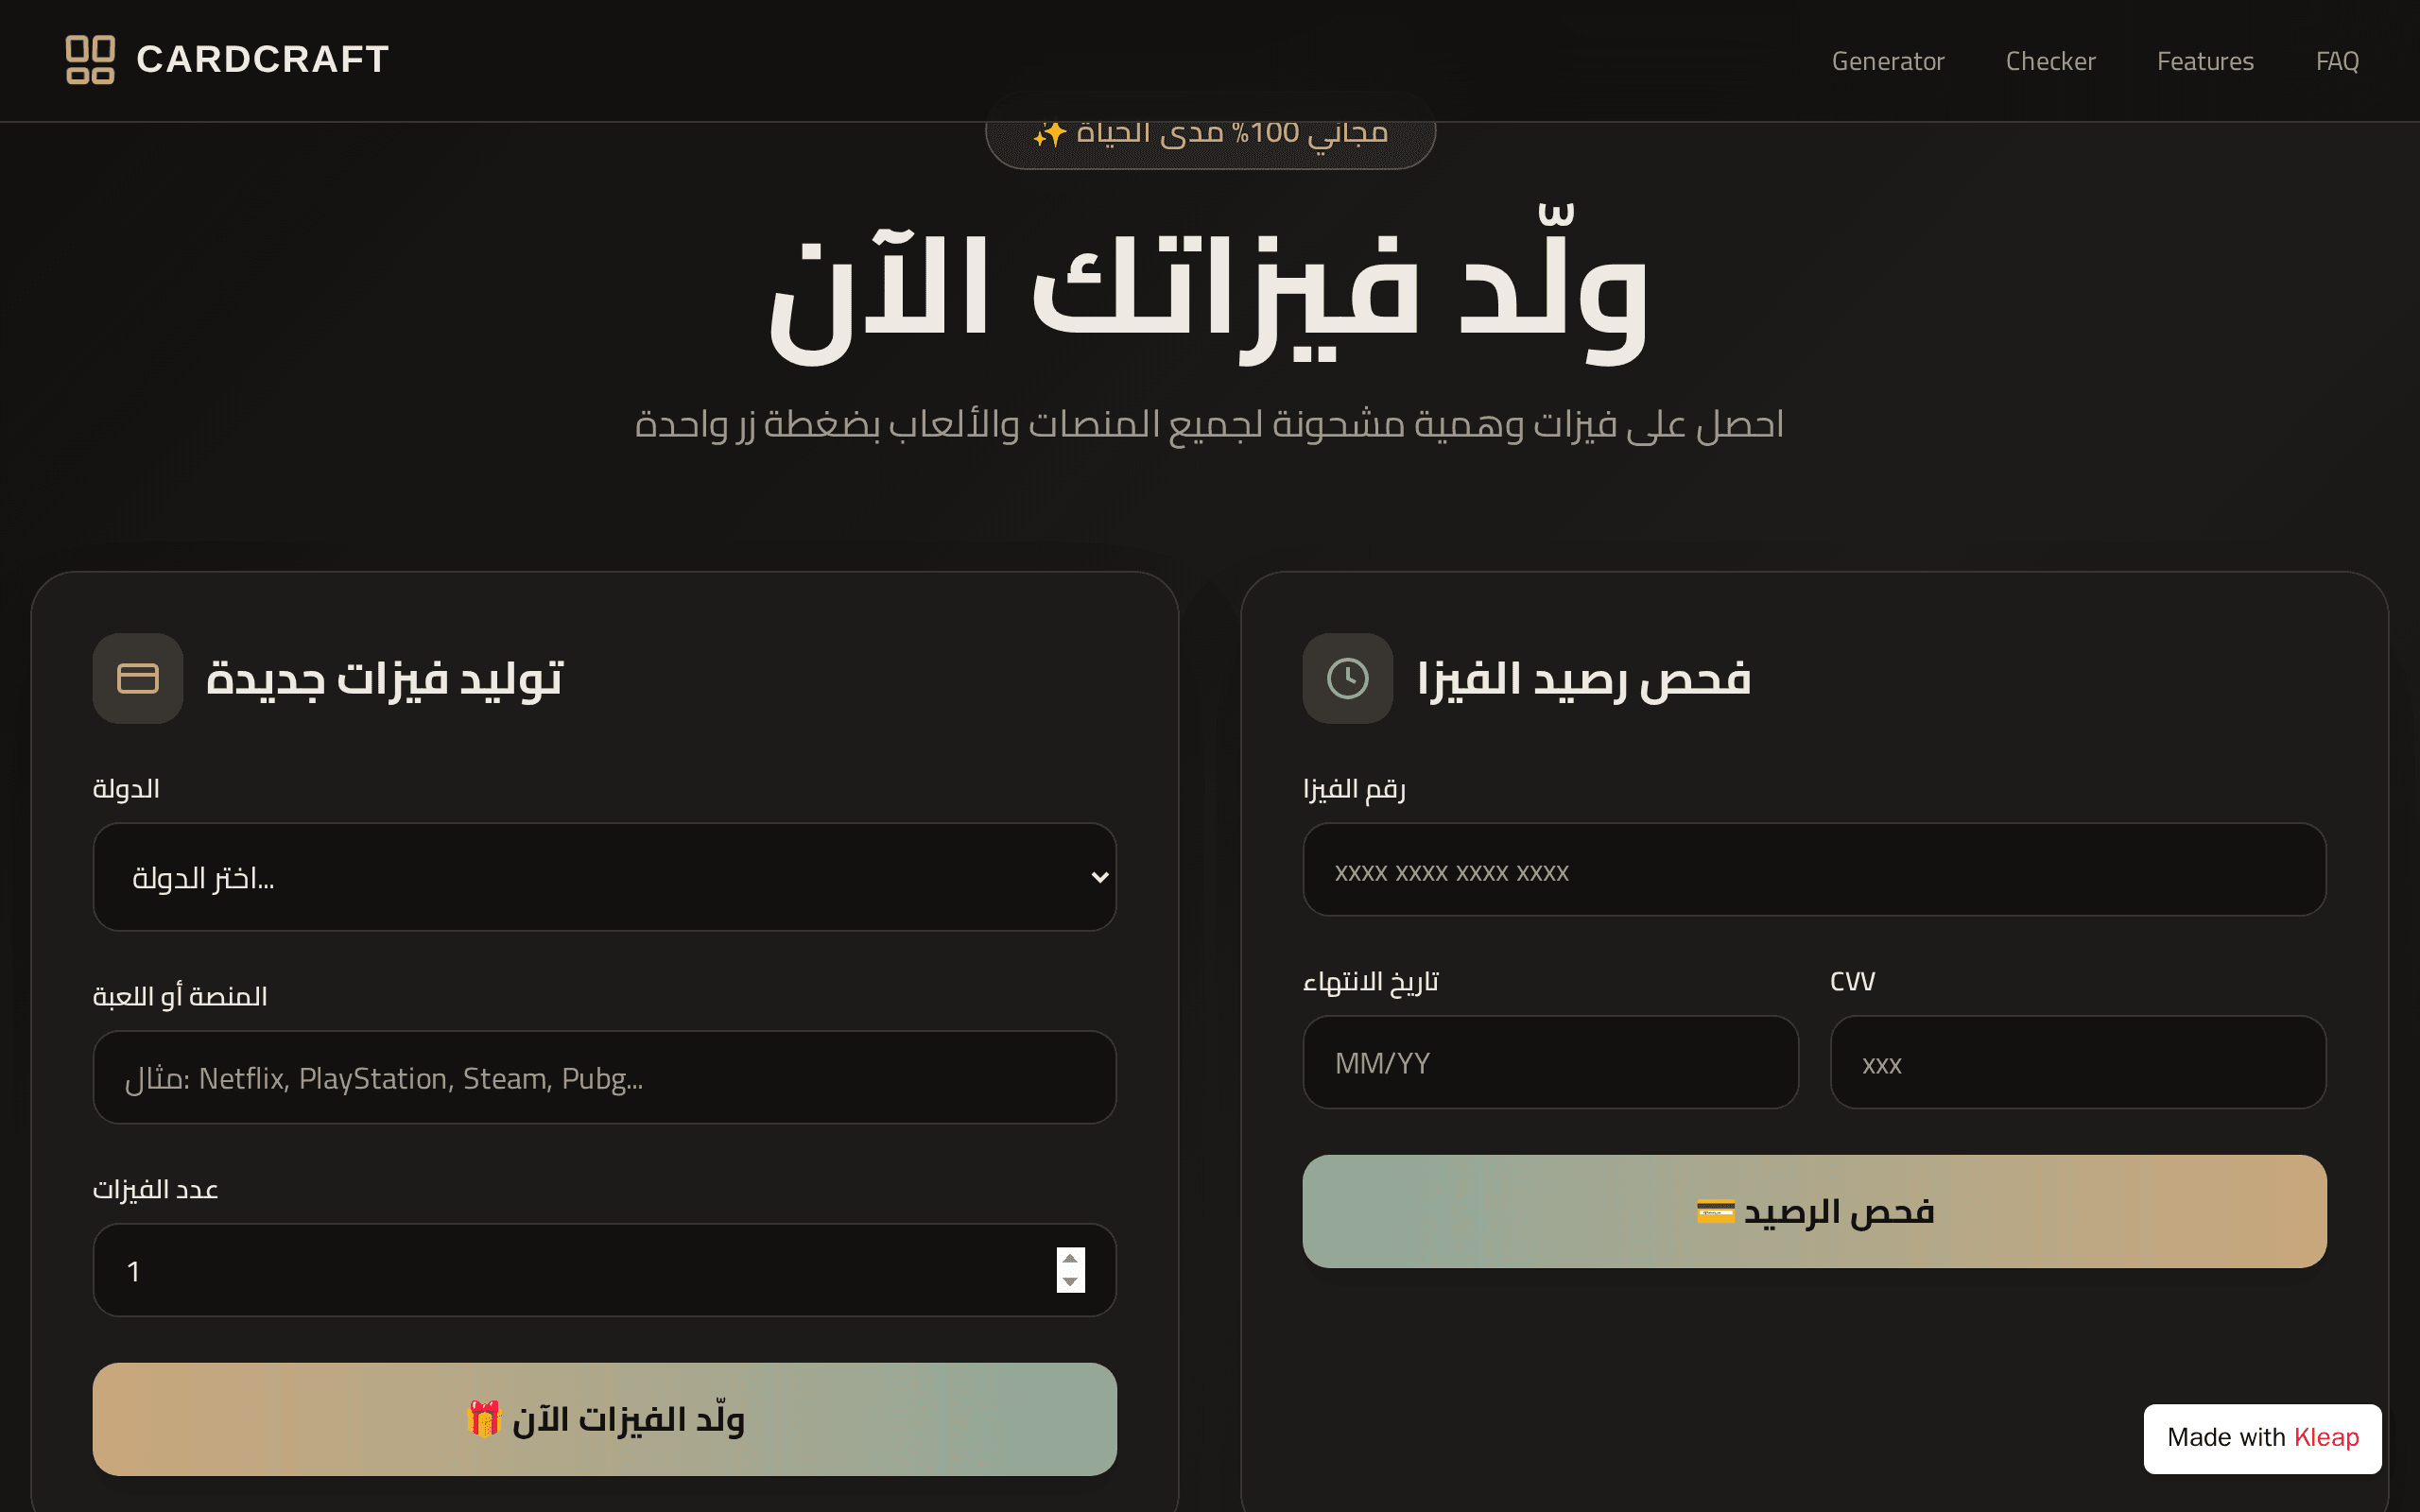Go to the Checker nav item
This screenshot has height=1512, width=2420.
(x=2050, y=61)
